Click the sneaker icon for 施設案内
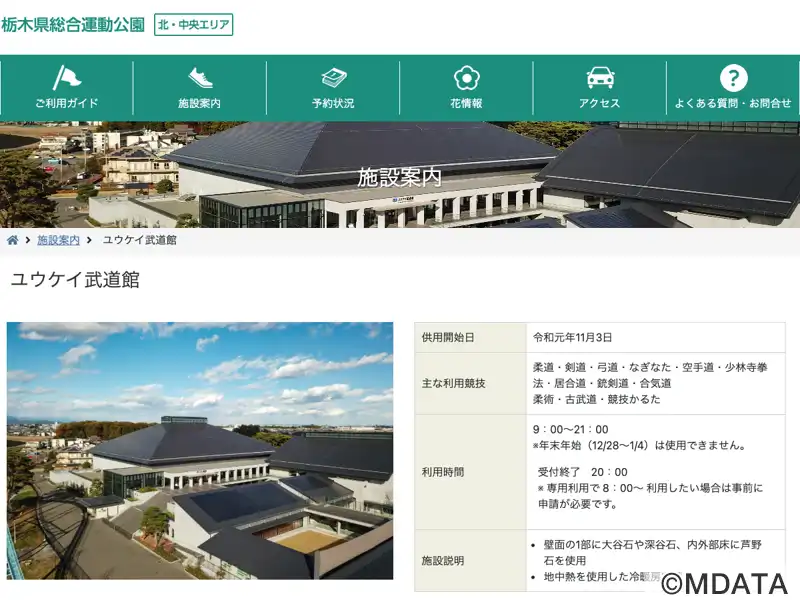 [x=200, y=78]
